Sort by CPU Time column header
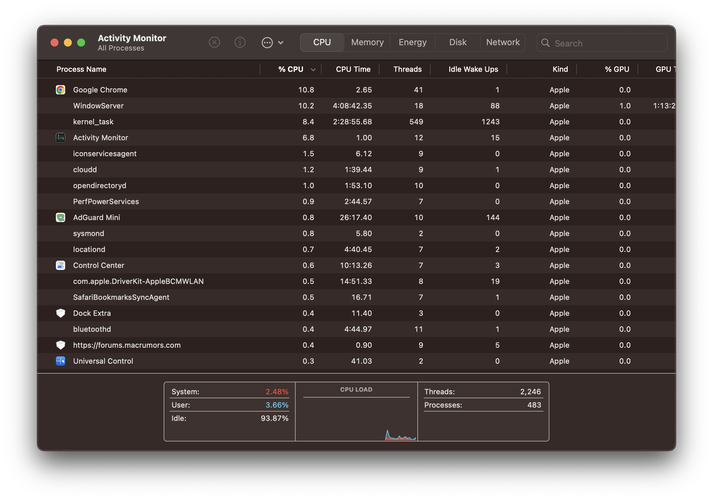 [x=353, y=69]
